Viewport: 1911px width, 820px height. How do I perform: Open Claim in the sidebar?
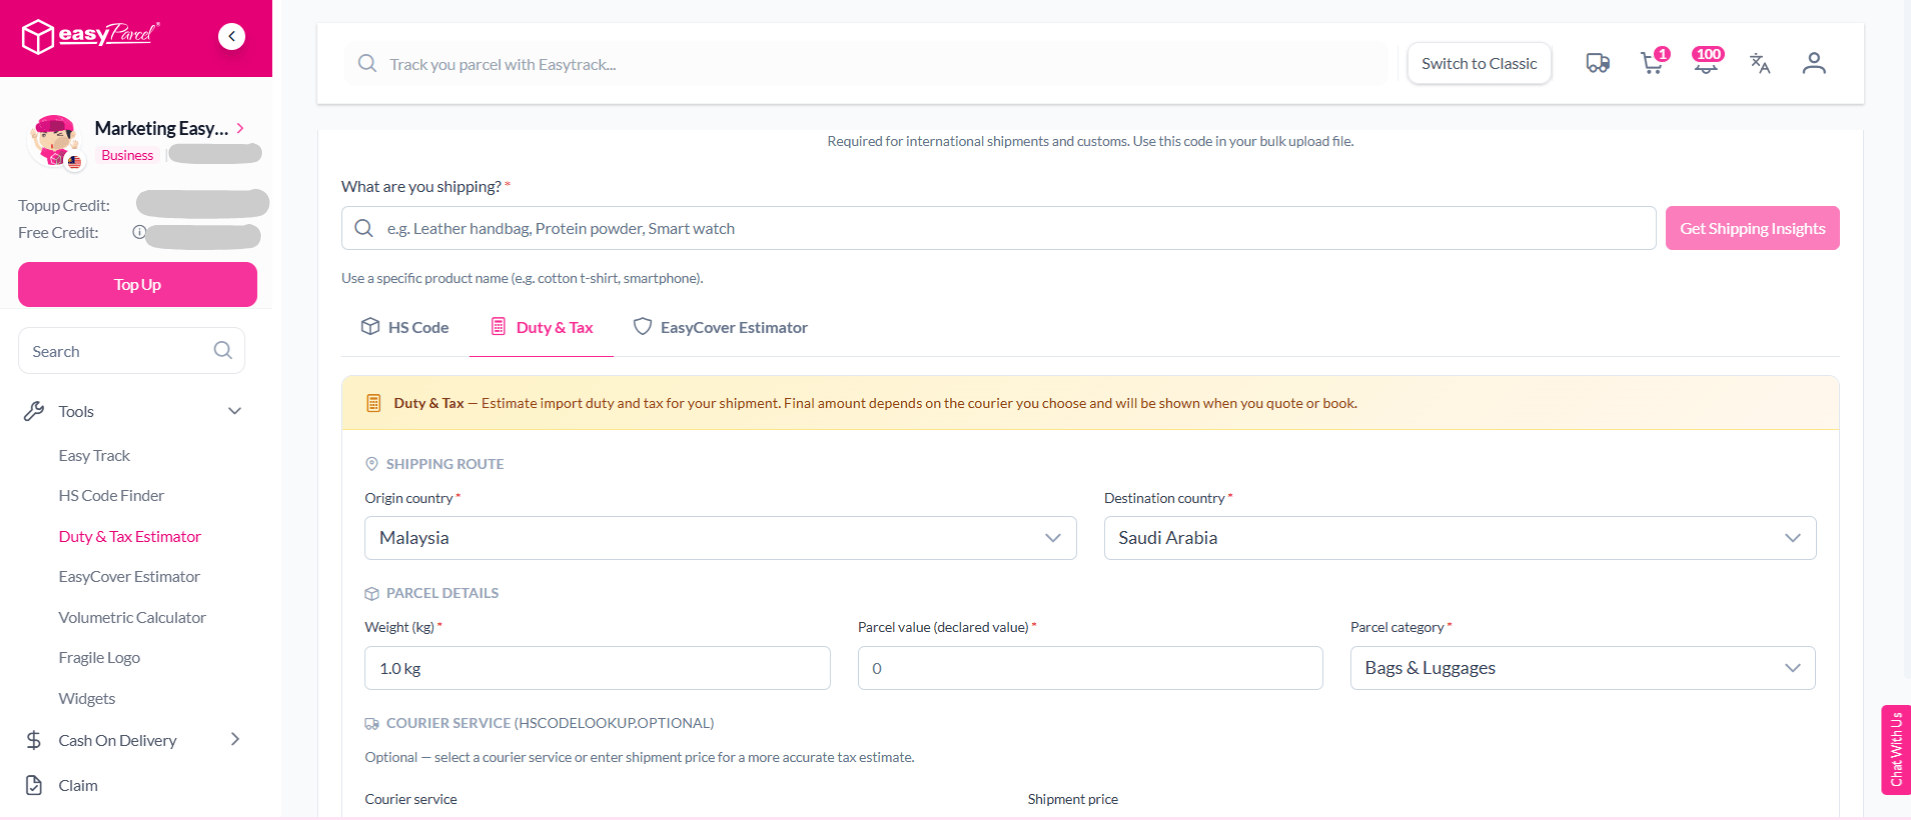(x=78, y=786)
